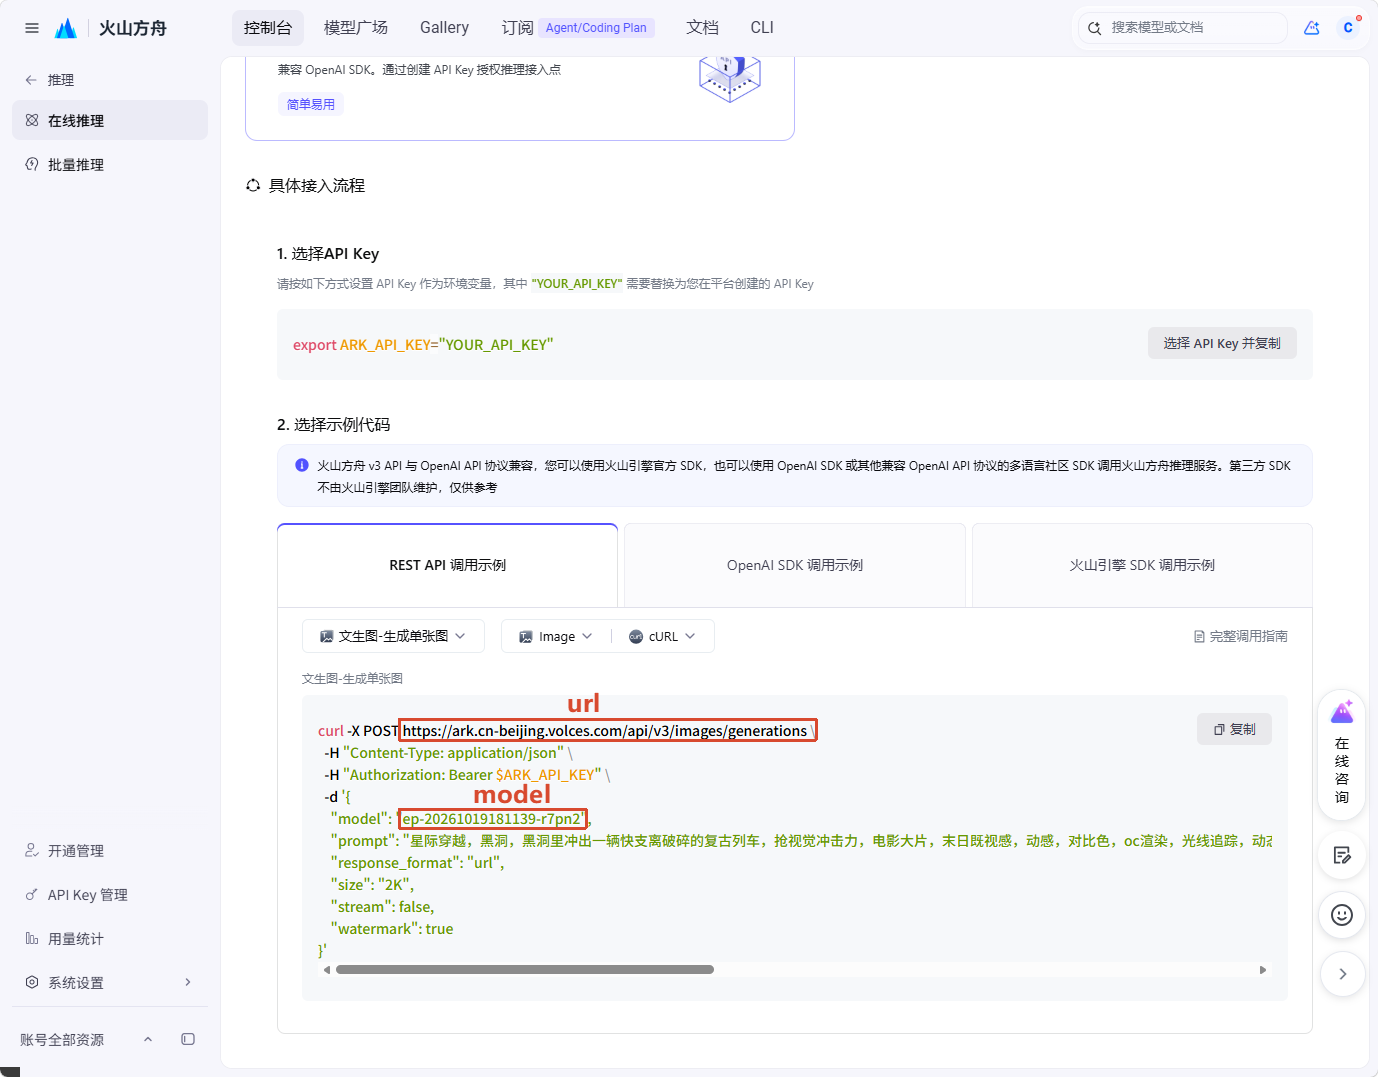Open the cURL language dropdown
This screenshot has height=1077, width=1378.
662,636
